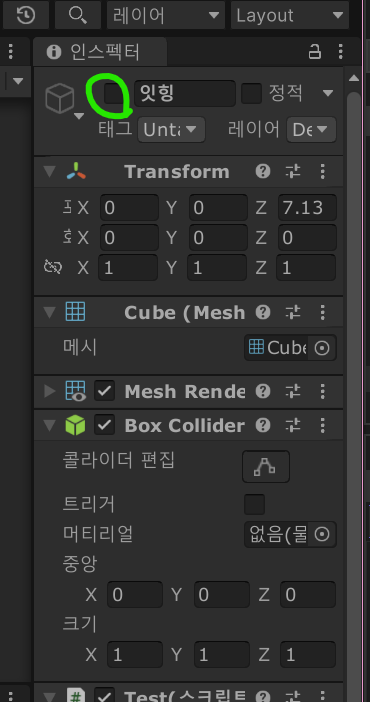Open the mesh object picker circle
This screenshot has width=370, height=702.
tap(322, 348)
